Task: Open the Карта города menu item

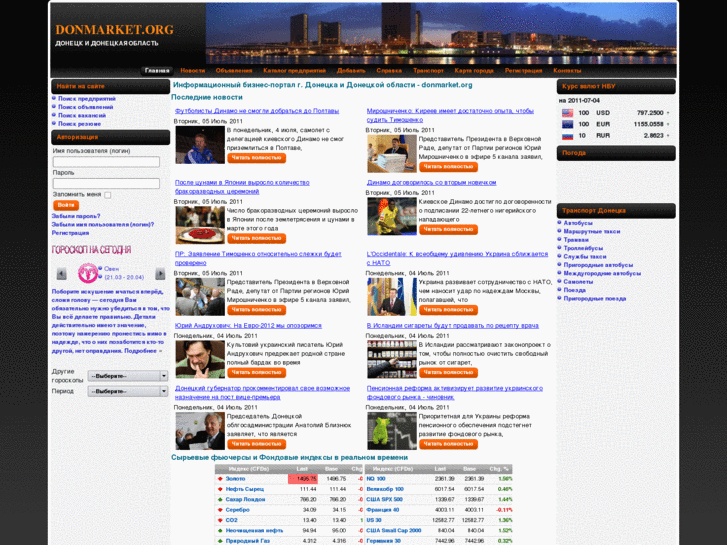Action: click(474, 71)
